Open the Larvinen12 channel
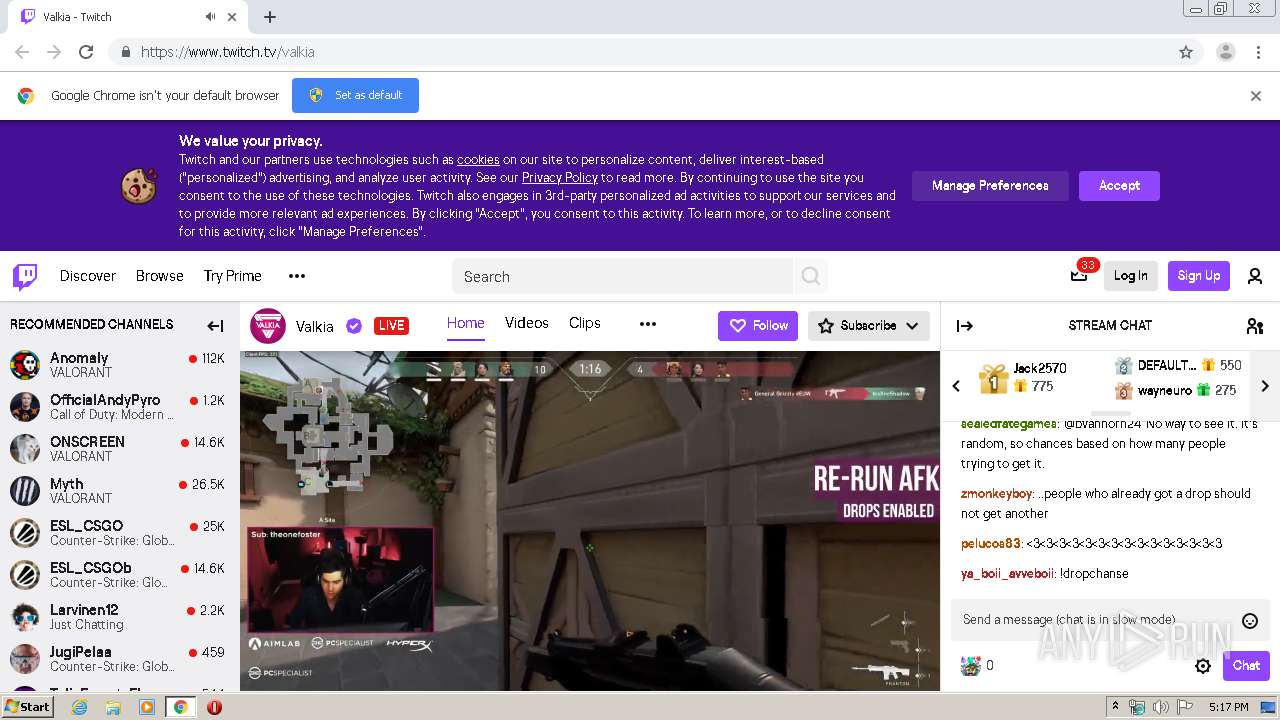Viewport: 1280px width, 720px height. tap(120, 617)
